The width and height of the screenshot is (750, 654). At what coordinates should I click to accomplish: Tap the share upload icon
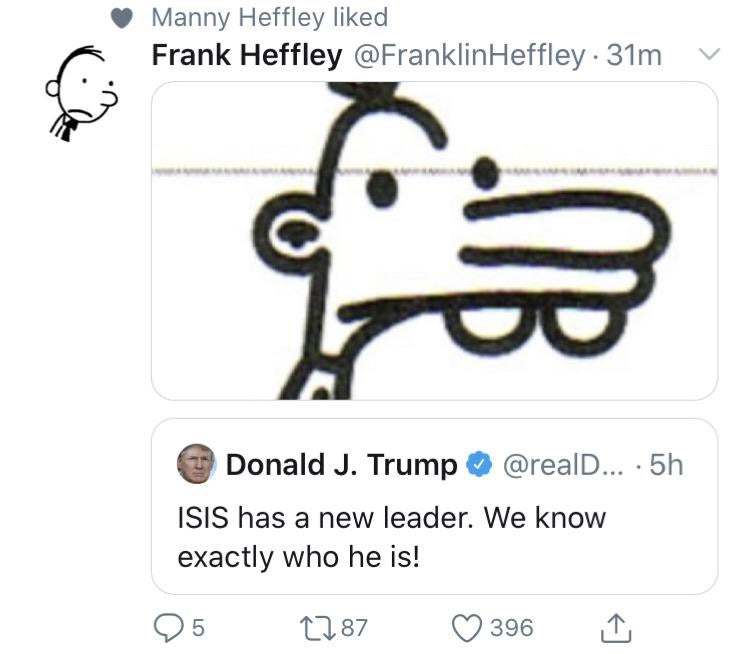pos(614,627)
